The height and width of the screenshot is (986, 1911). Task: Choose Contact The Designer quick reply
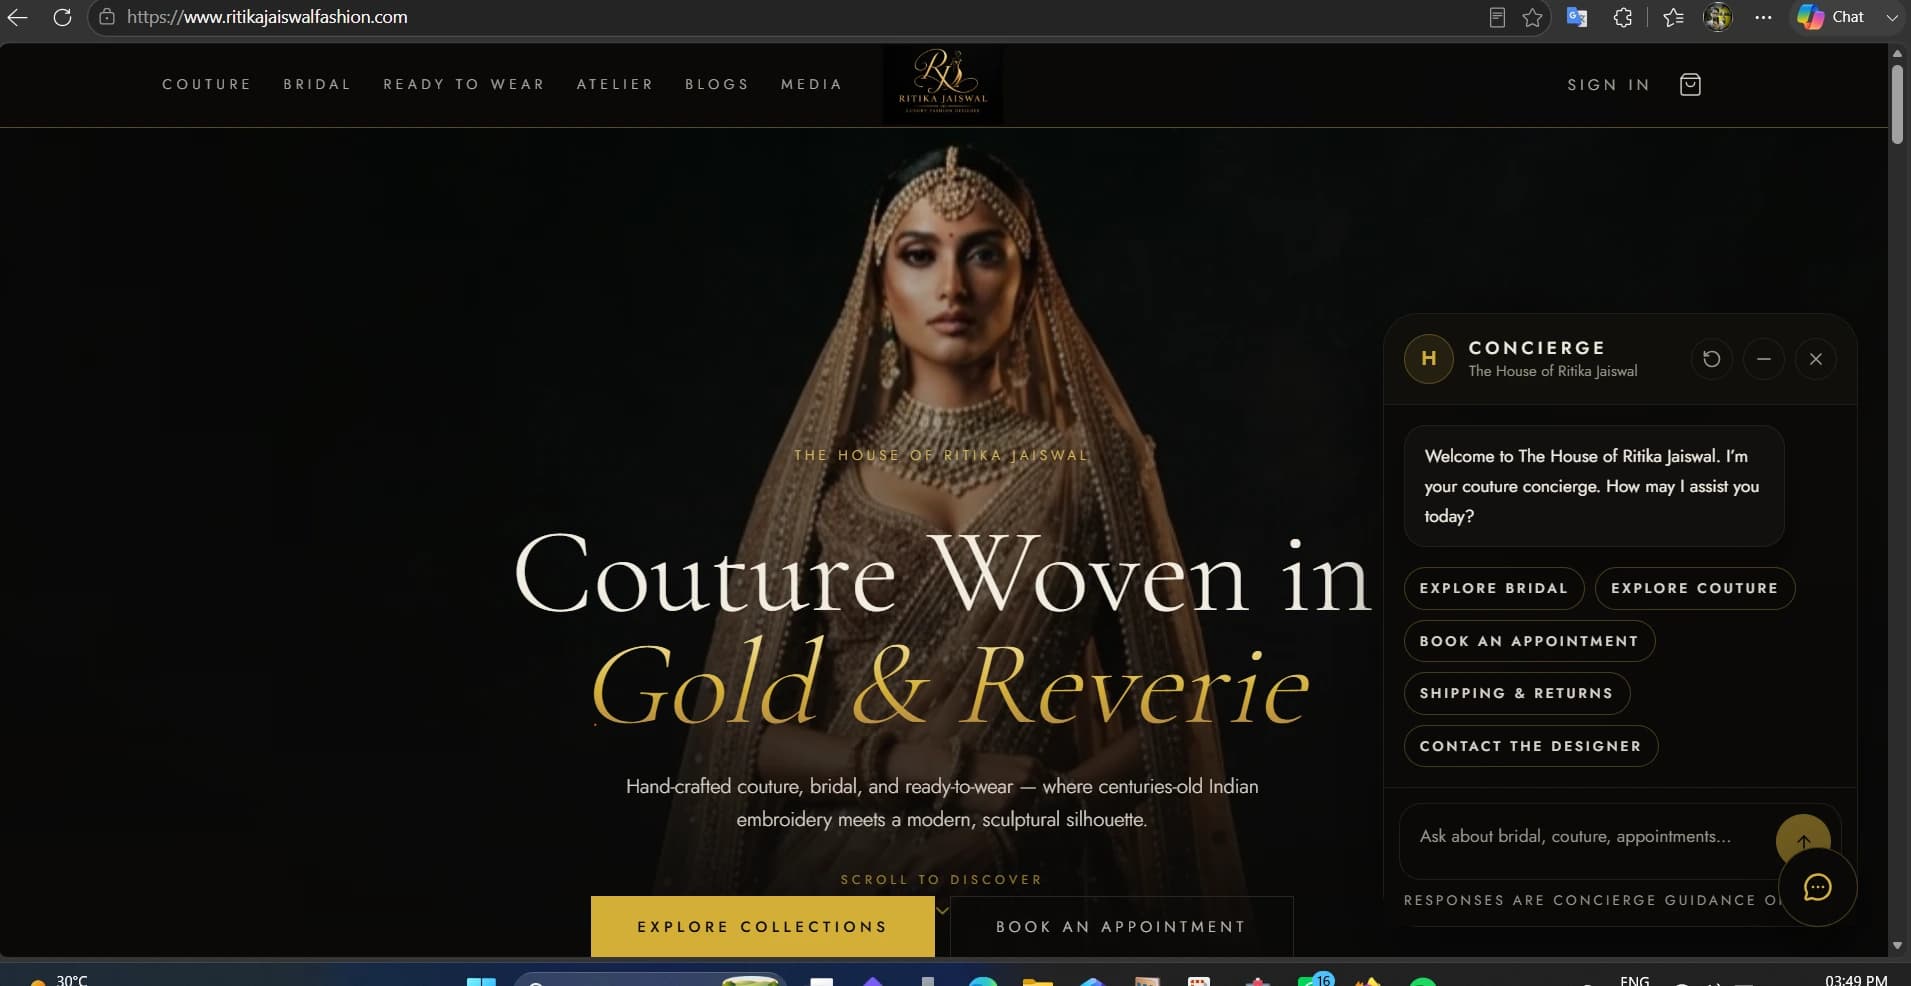[1530, 746]
